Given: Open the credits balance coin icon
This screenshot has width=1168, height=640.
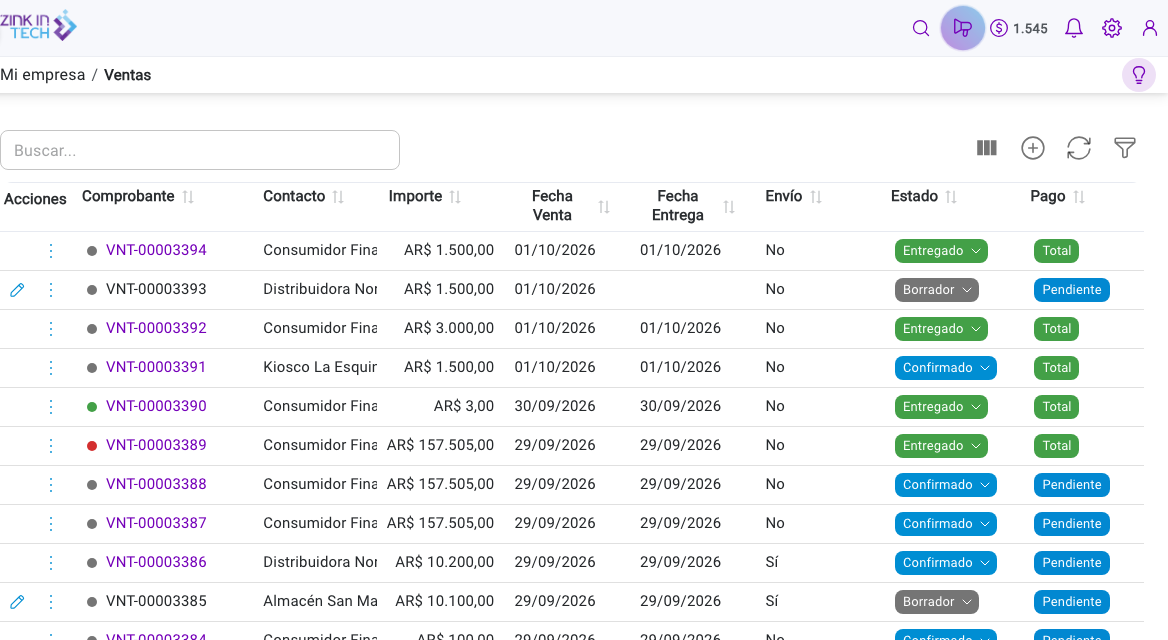Looking at the screenshot, I should coord(999,28).
